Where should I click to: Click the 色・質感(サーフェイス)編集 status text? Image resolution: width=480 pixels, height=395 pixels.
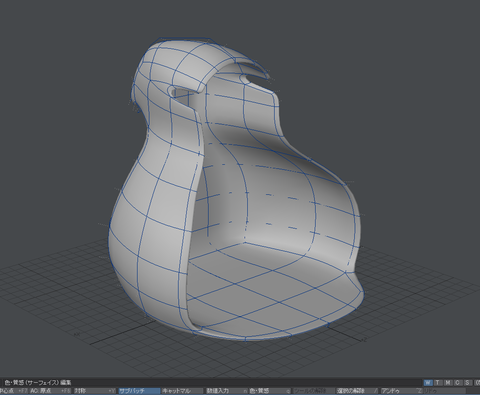[38, 383]
